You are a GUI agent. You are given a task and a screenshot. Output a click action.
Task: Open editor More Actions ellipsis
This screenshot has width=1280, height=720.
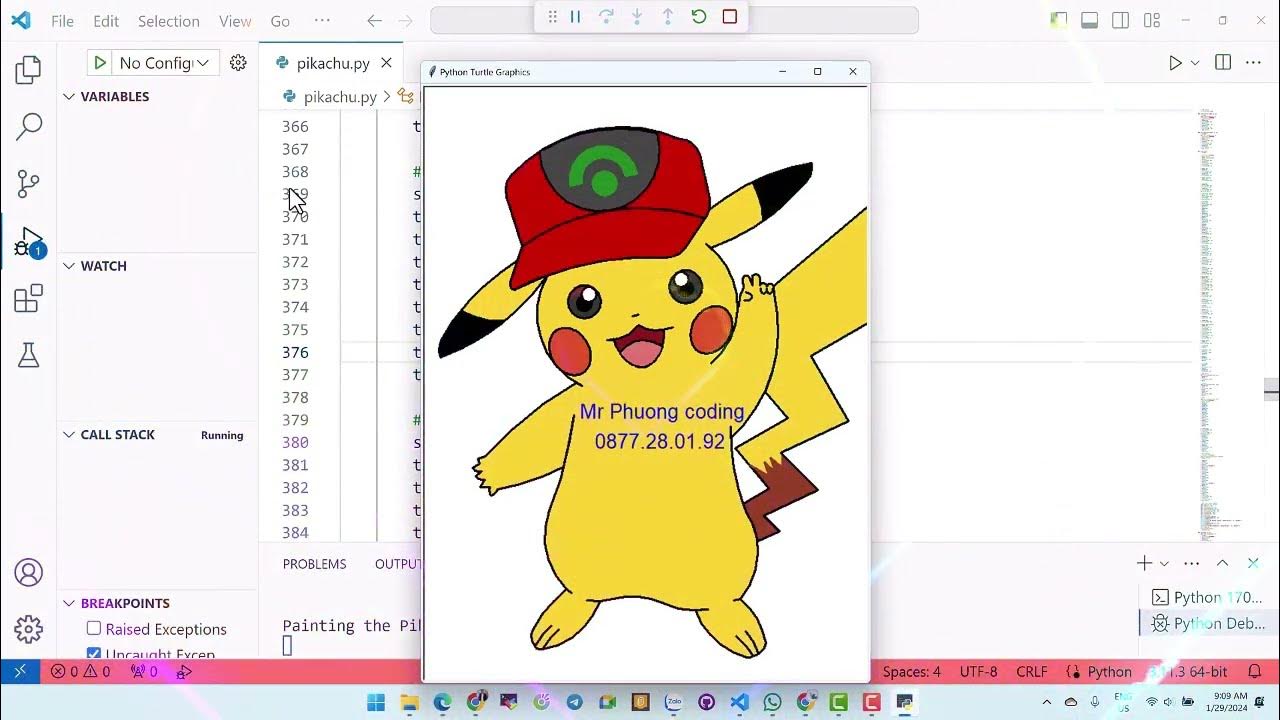[x=1253, y=63]
